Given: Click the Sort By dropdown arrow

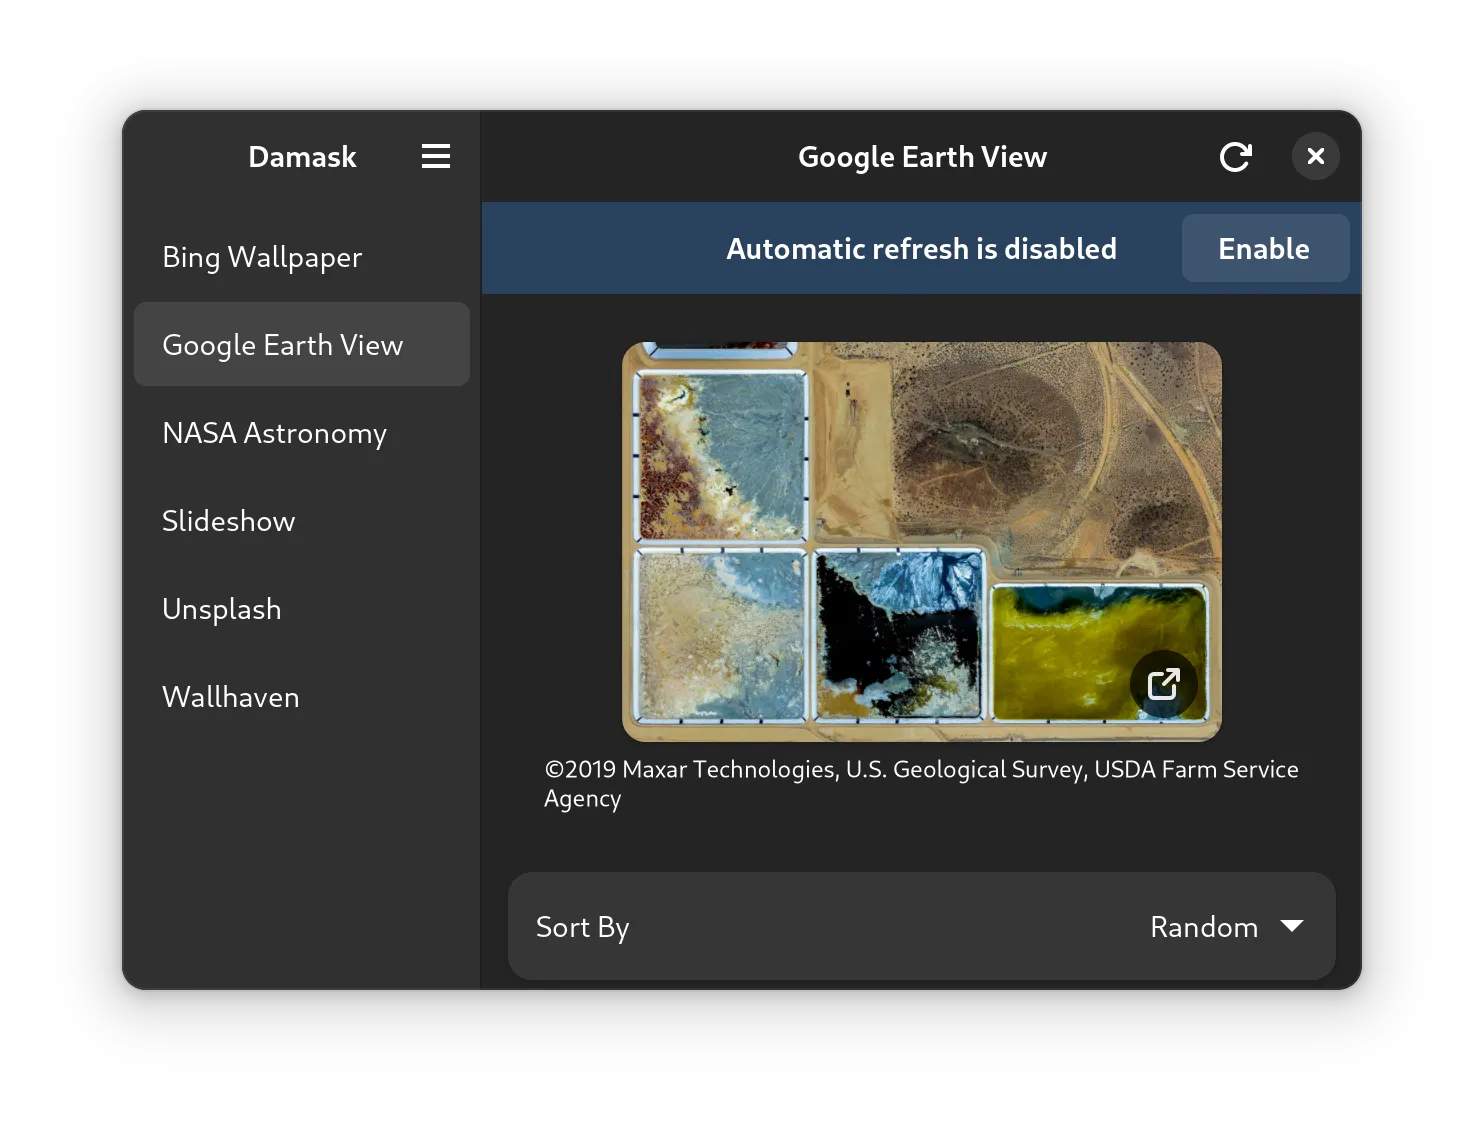Looking at the screenshot, I should click(x=1291, y=926).
